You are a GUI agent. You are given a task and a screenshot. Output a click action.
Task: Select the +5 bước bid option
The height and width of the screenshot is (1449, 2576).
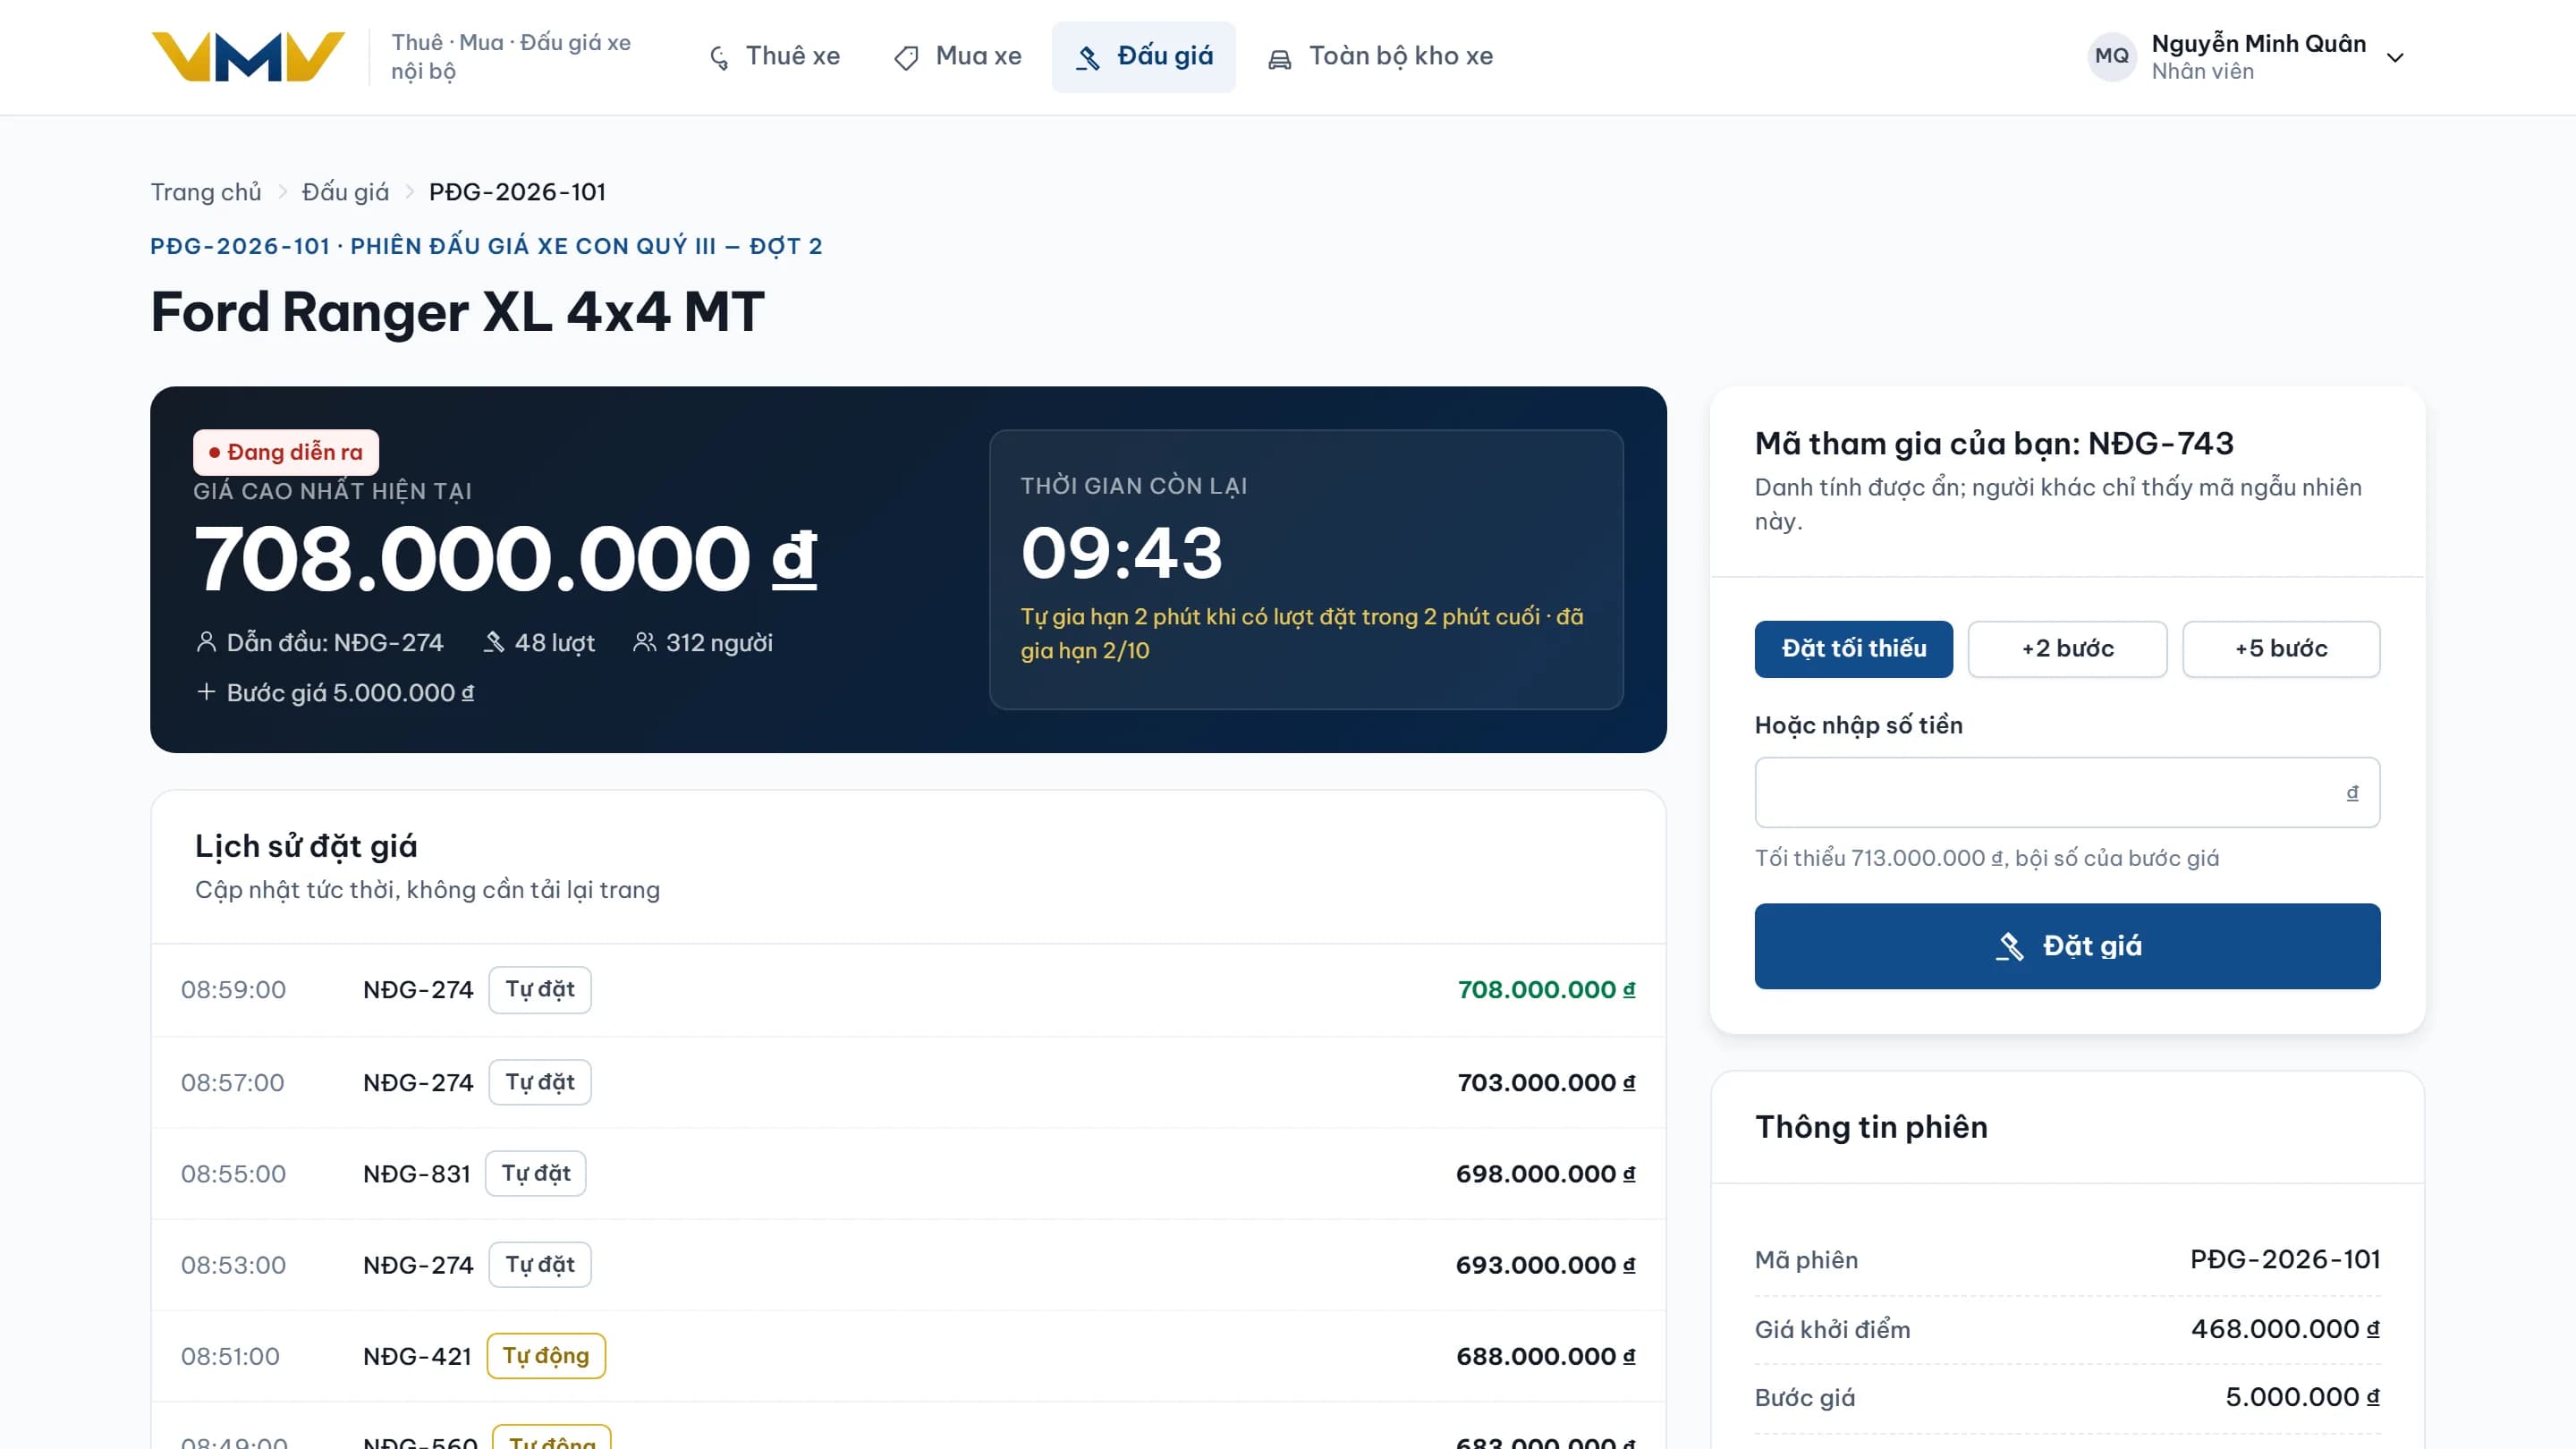2280,649
